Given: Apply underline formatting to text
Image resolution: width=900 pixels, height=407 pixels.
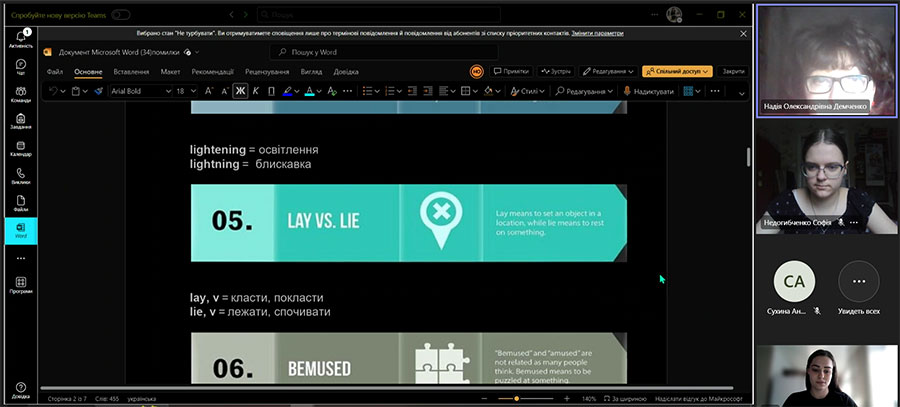Looking at the screenshot, I should pyautogui.click(x=272, y=91).
